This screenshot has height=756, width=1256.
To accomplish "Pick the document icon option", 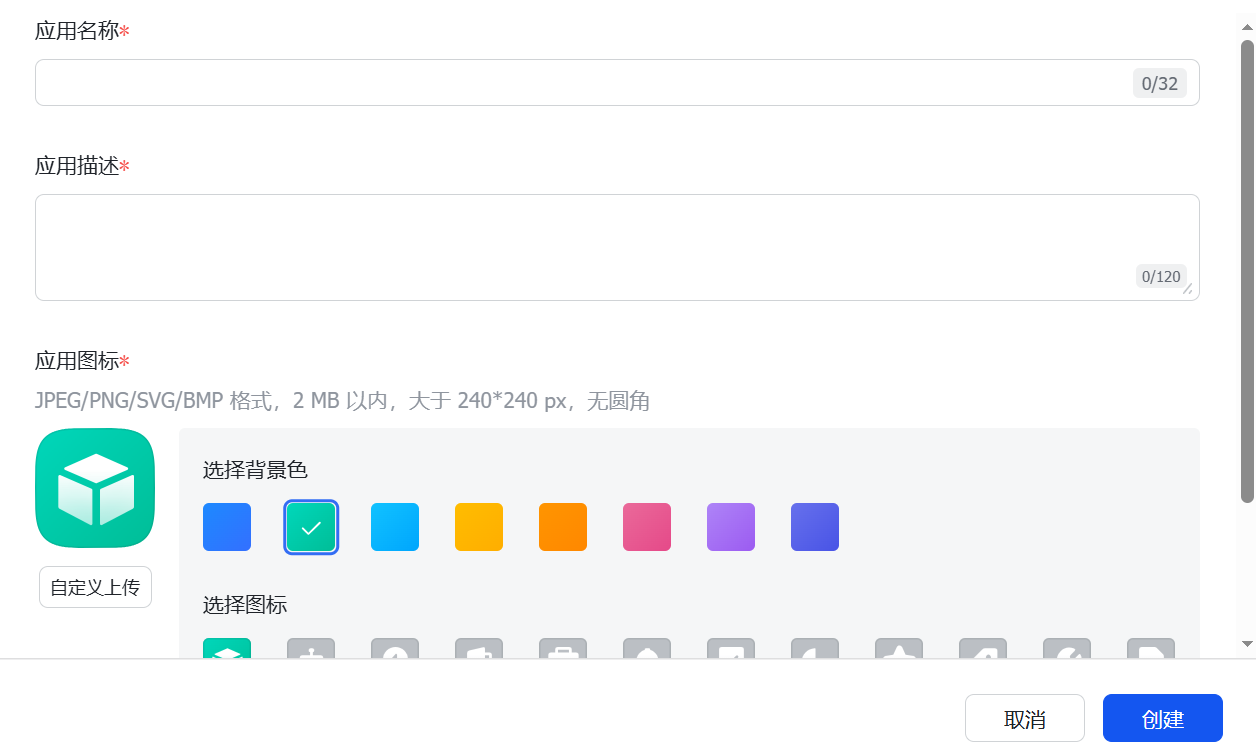I will [x=1151, y=649].
